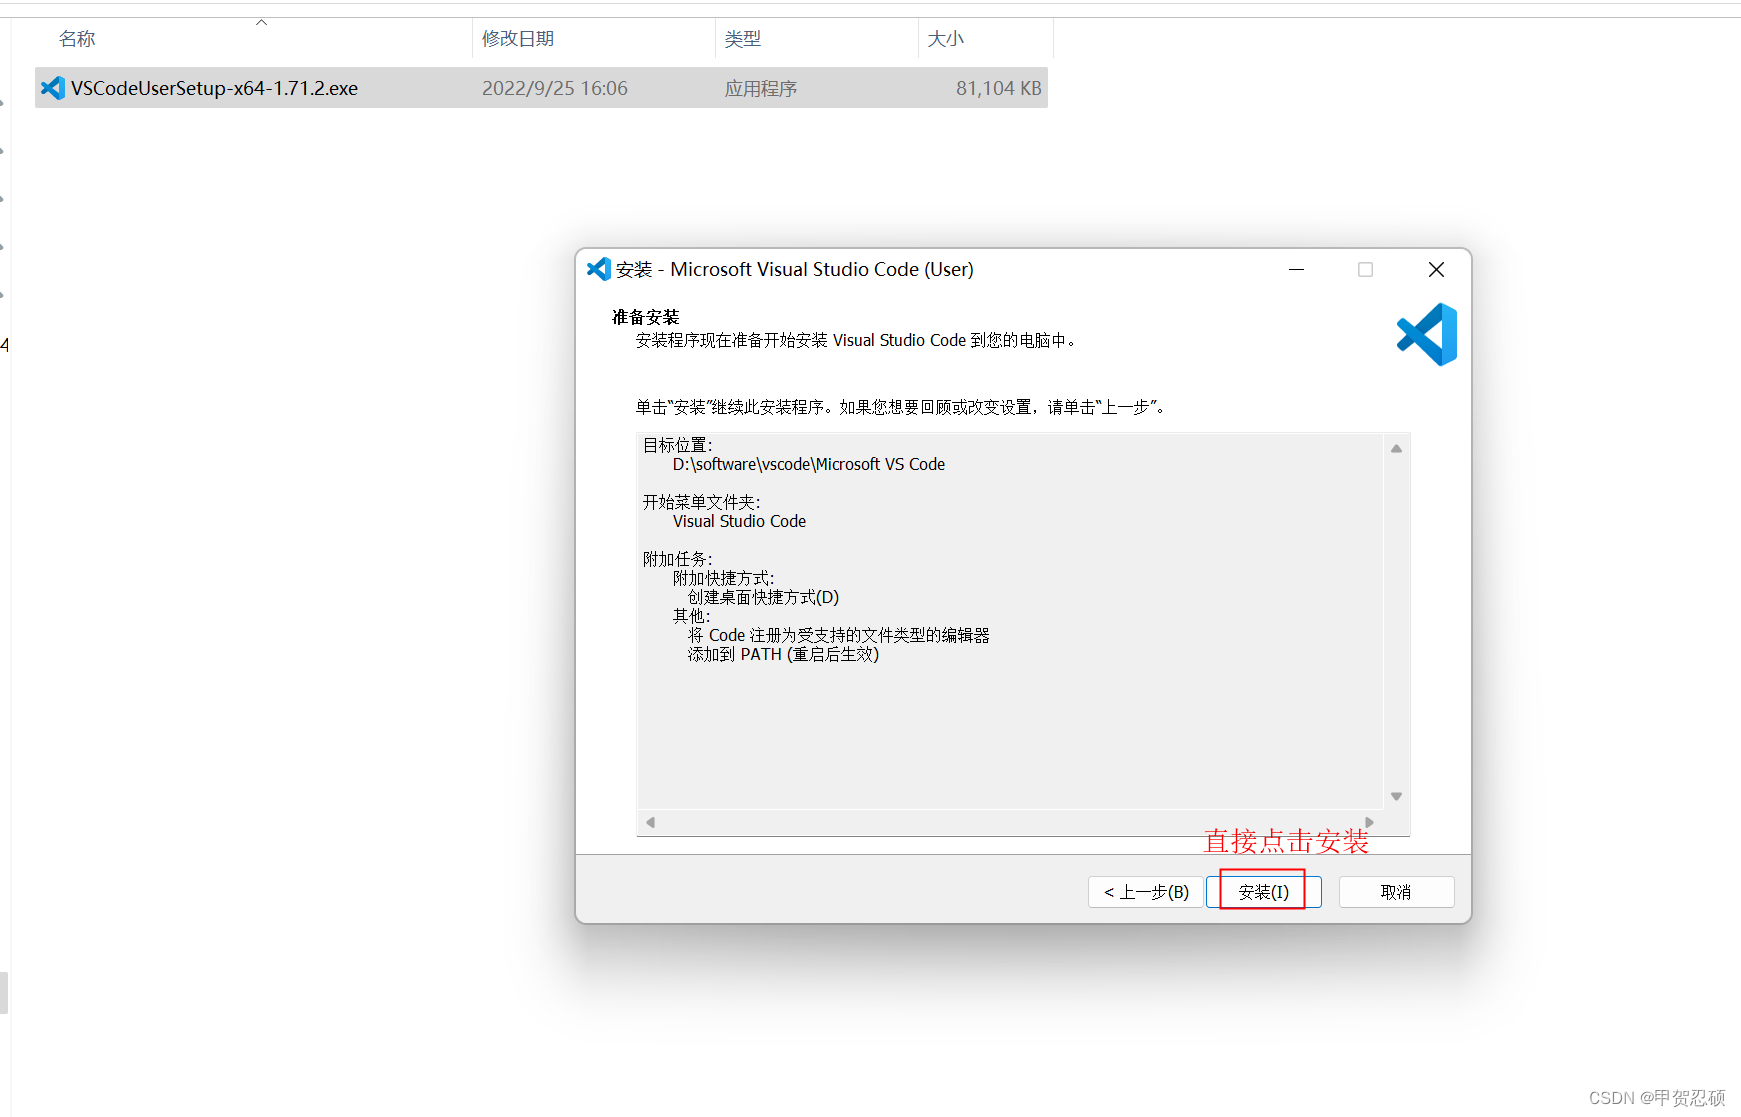Image resolution: width=1741 pixels, height=1117 pixels.
Task: Click the large VS Code logo in installer header
Action: click(1427, 334)
